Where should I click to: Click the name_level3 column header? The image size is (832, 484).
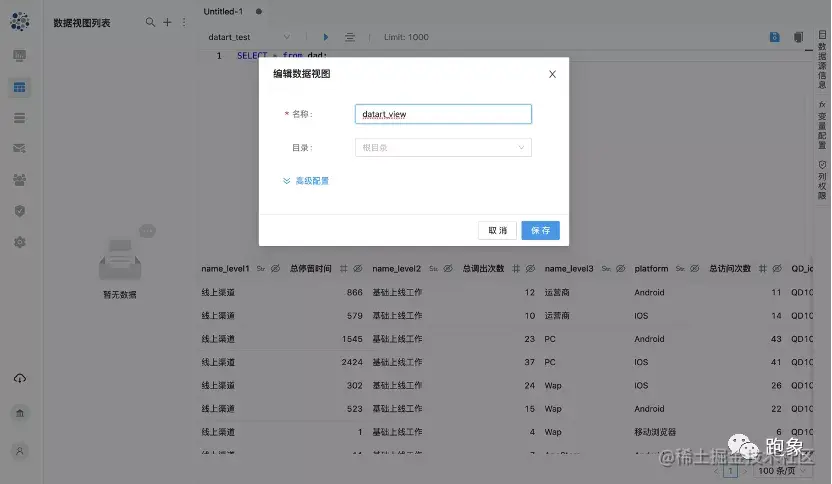(x=569, y=269)
